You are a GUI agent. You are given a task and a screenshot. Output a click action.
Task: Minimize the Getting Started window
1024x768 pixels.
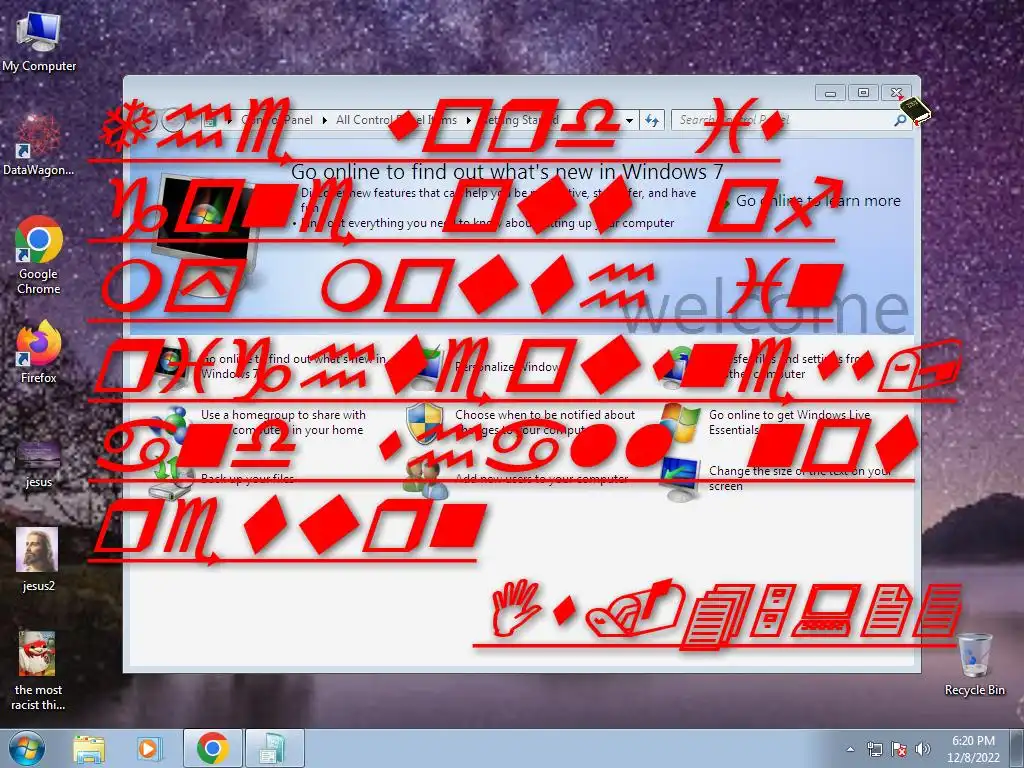tap(831, 93)
